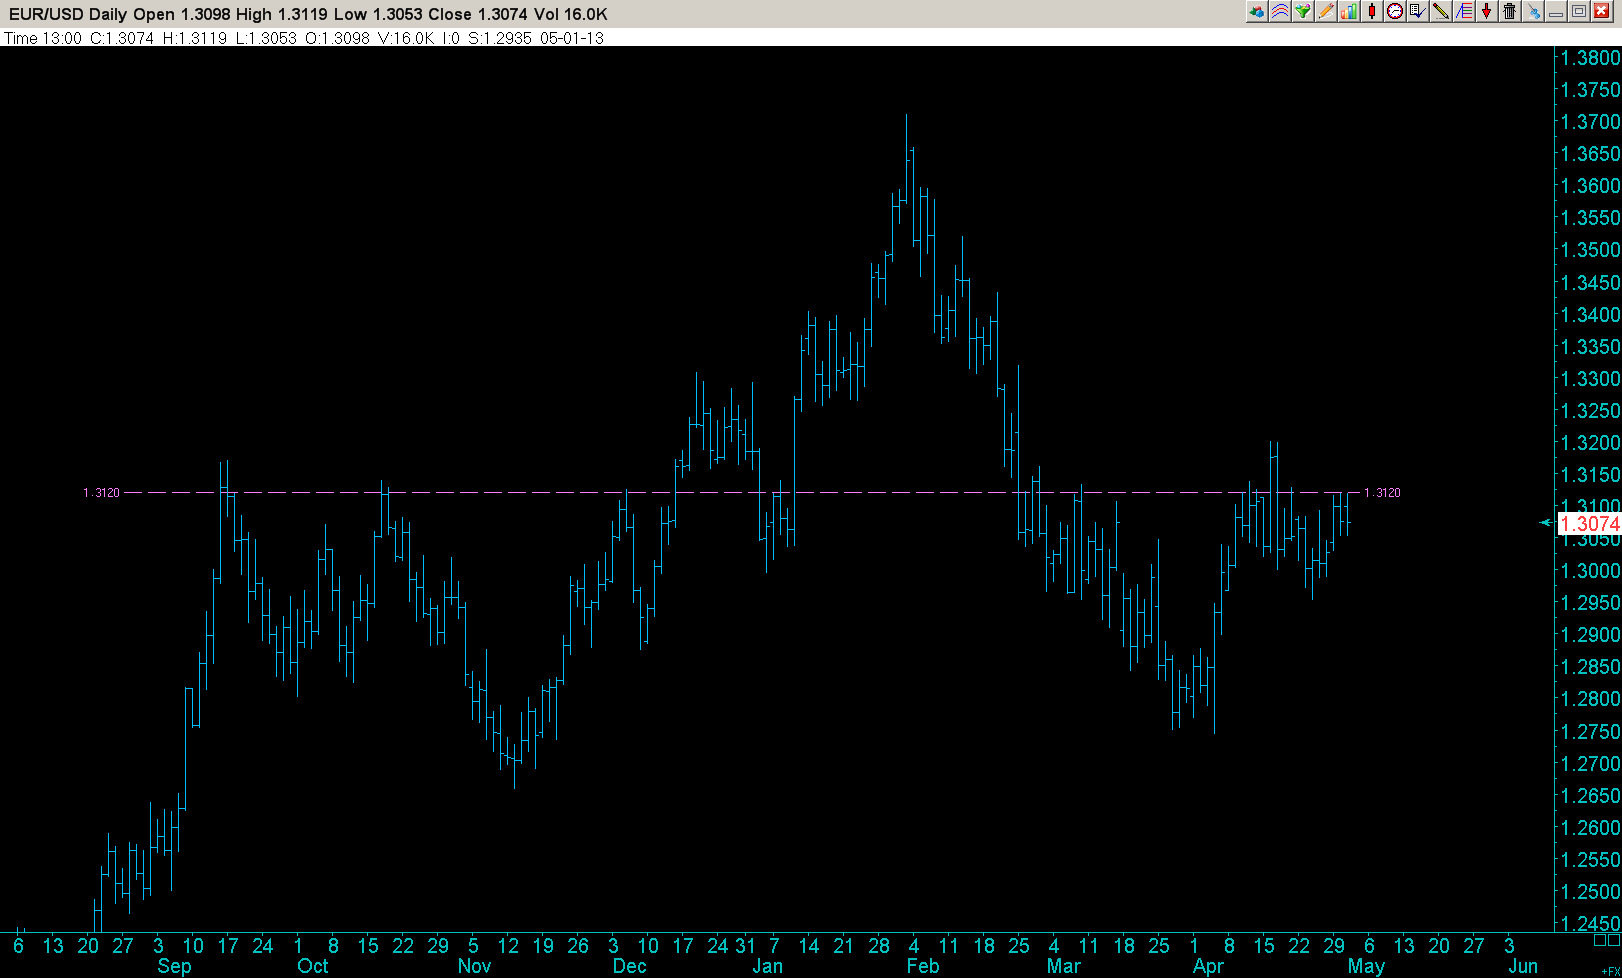Image resolution: width=1622 pixels, height=978 pixels.
Task: Click the red down arrow icon
Action: [1486, 12]
